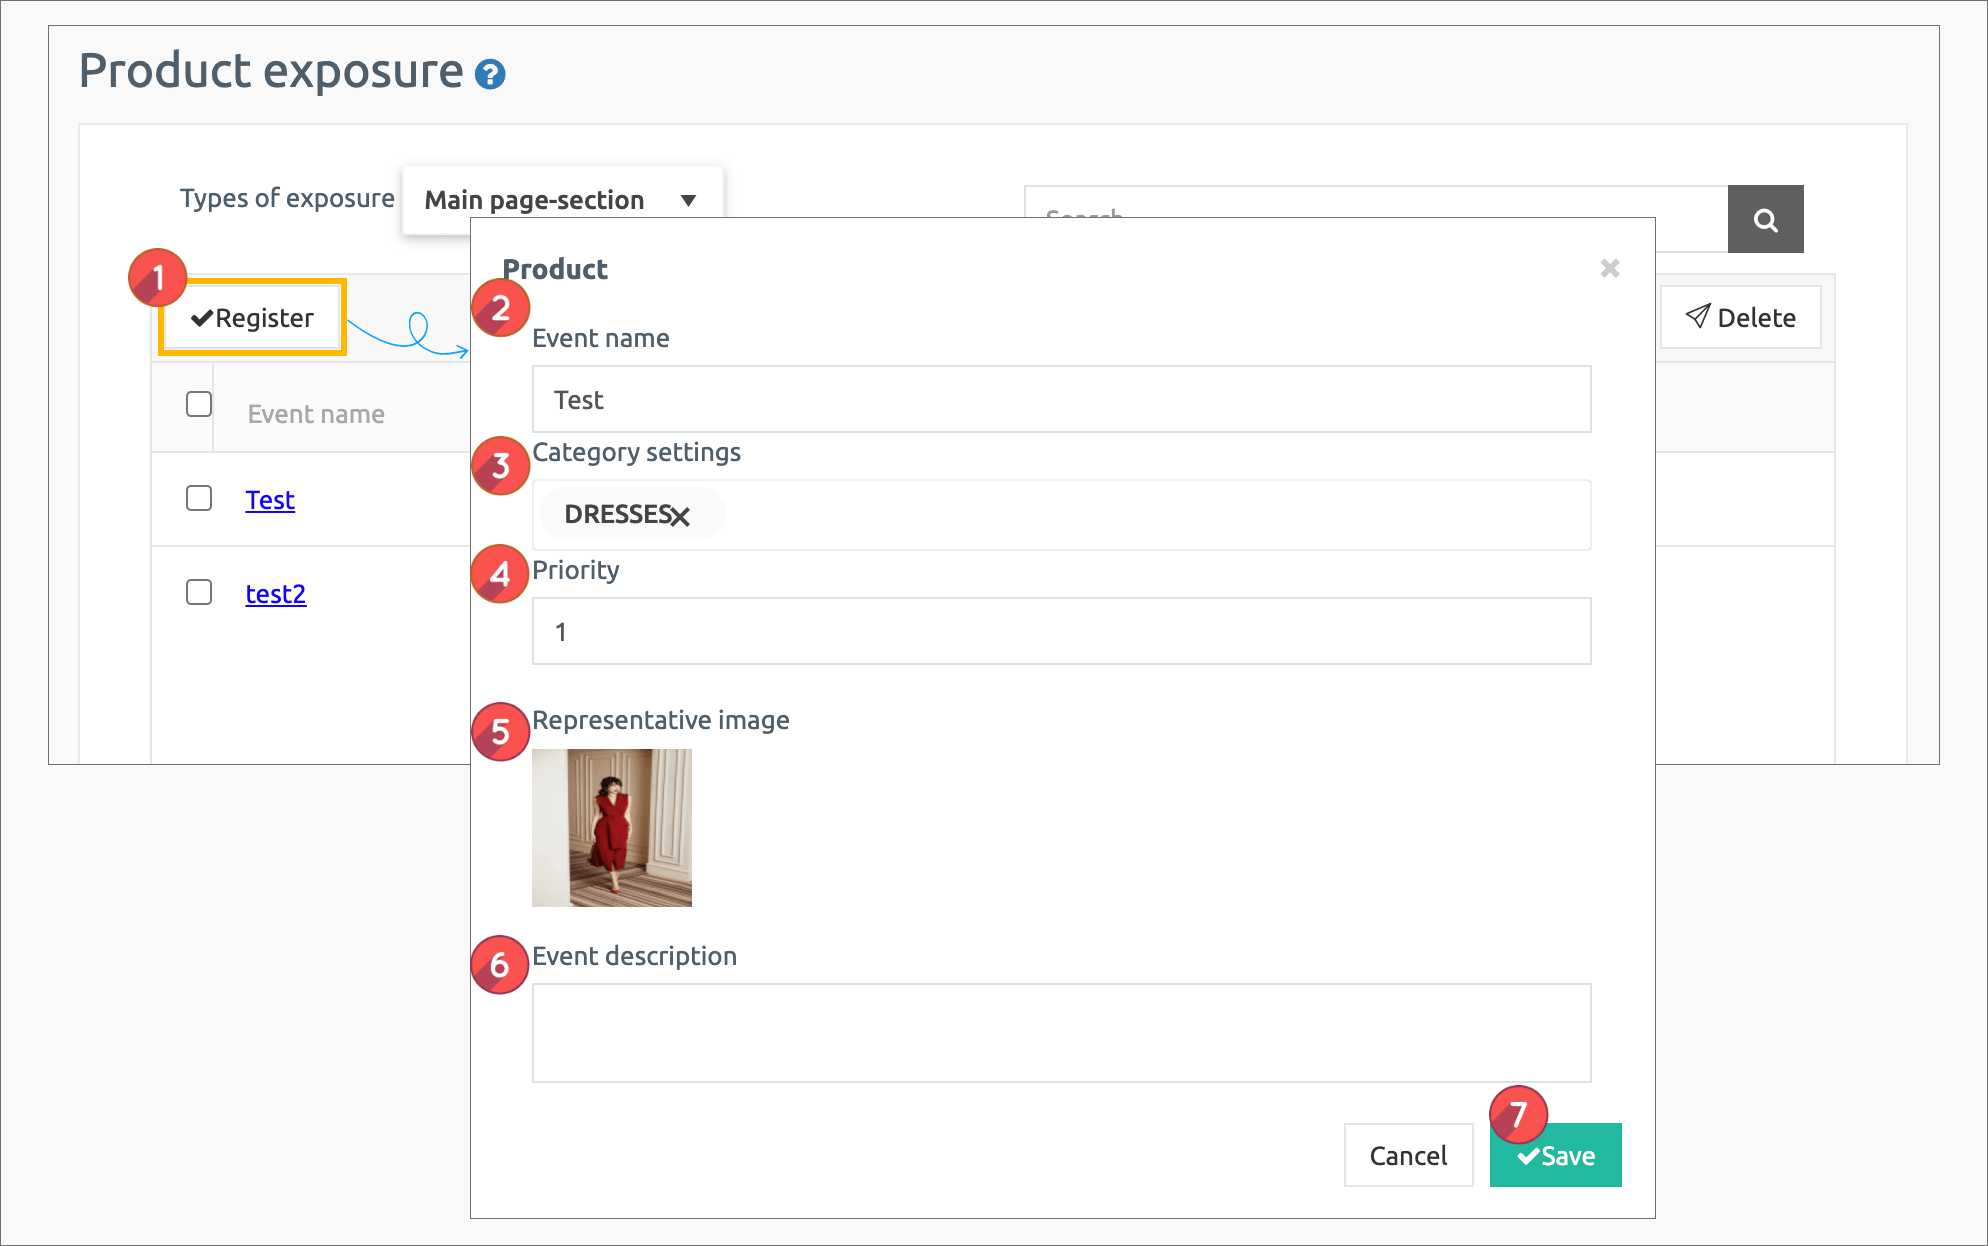Open the Test event link
The image size is (1988, 1246).
pos(270,500)
